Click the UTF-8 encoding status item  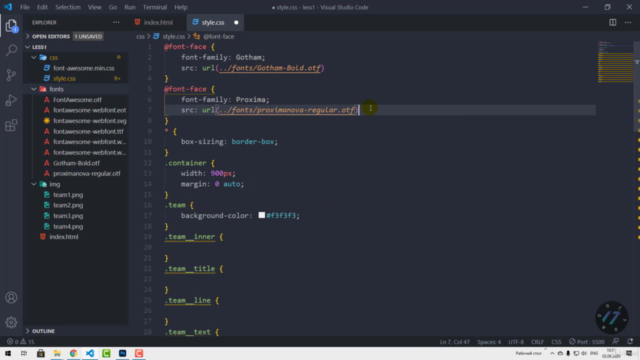[x=516, y=342]
